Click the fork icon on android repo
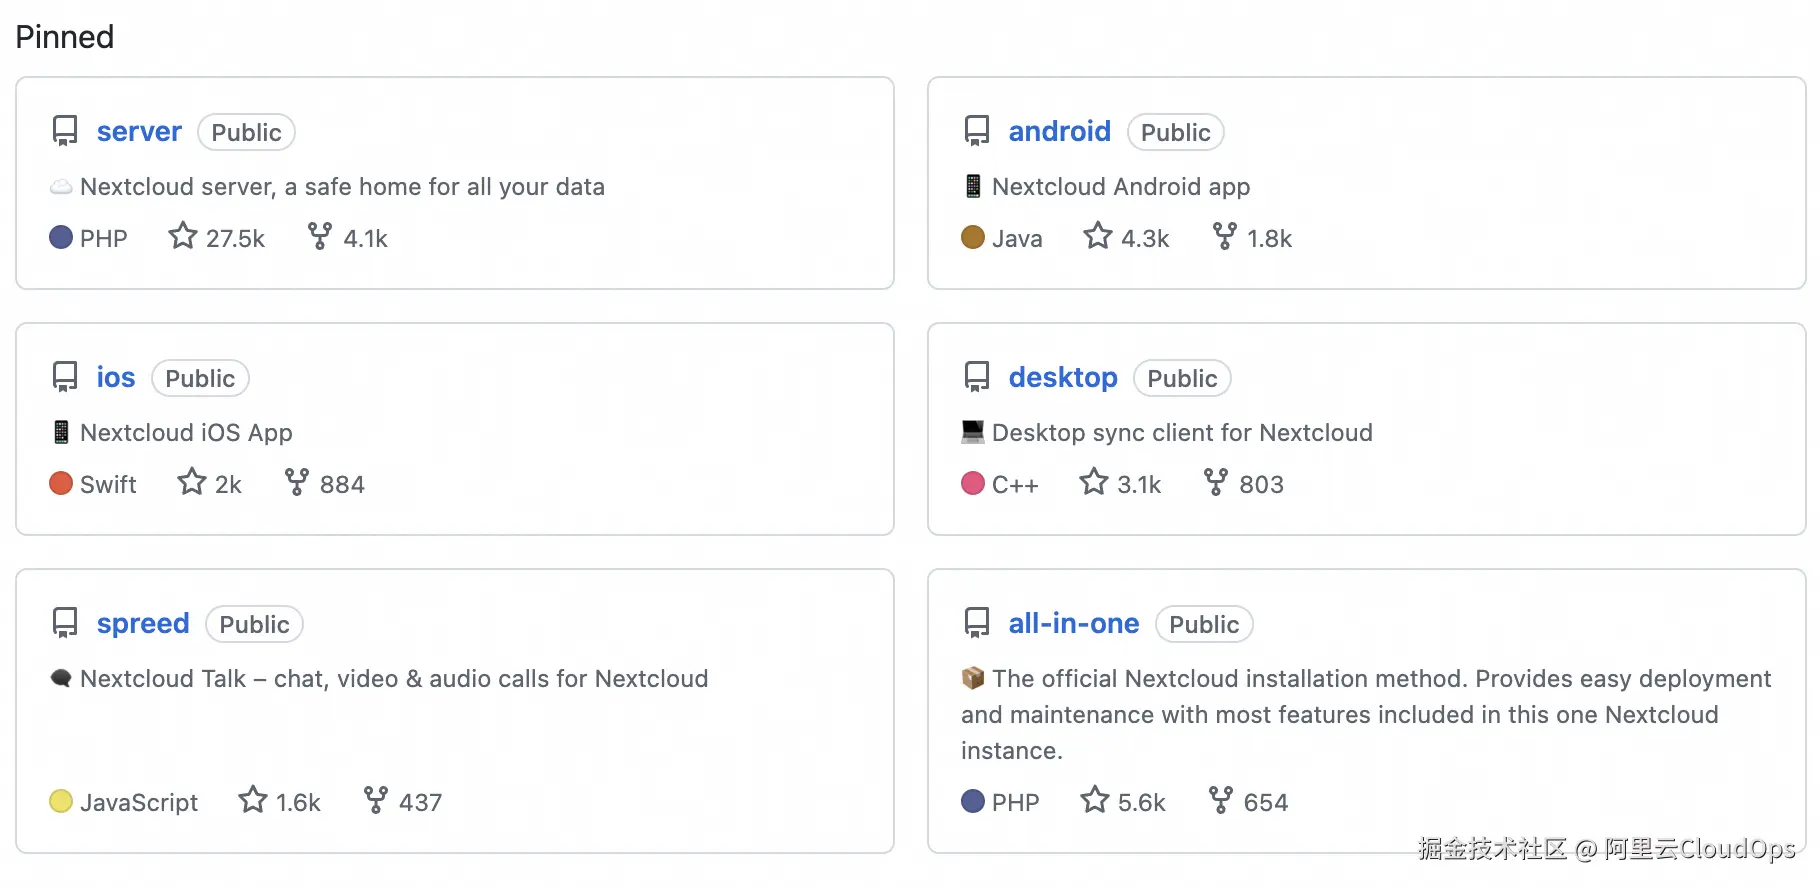 tap(1224, 237)
